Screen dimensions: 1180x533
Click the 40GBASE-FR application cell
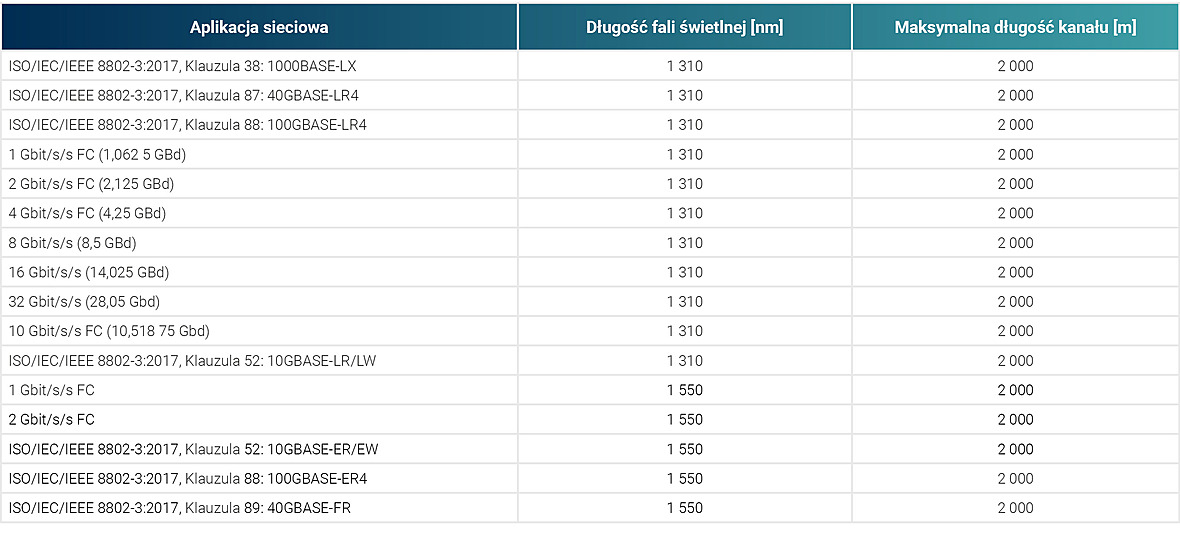[259, 508]
